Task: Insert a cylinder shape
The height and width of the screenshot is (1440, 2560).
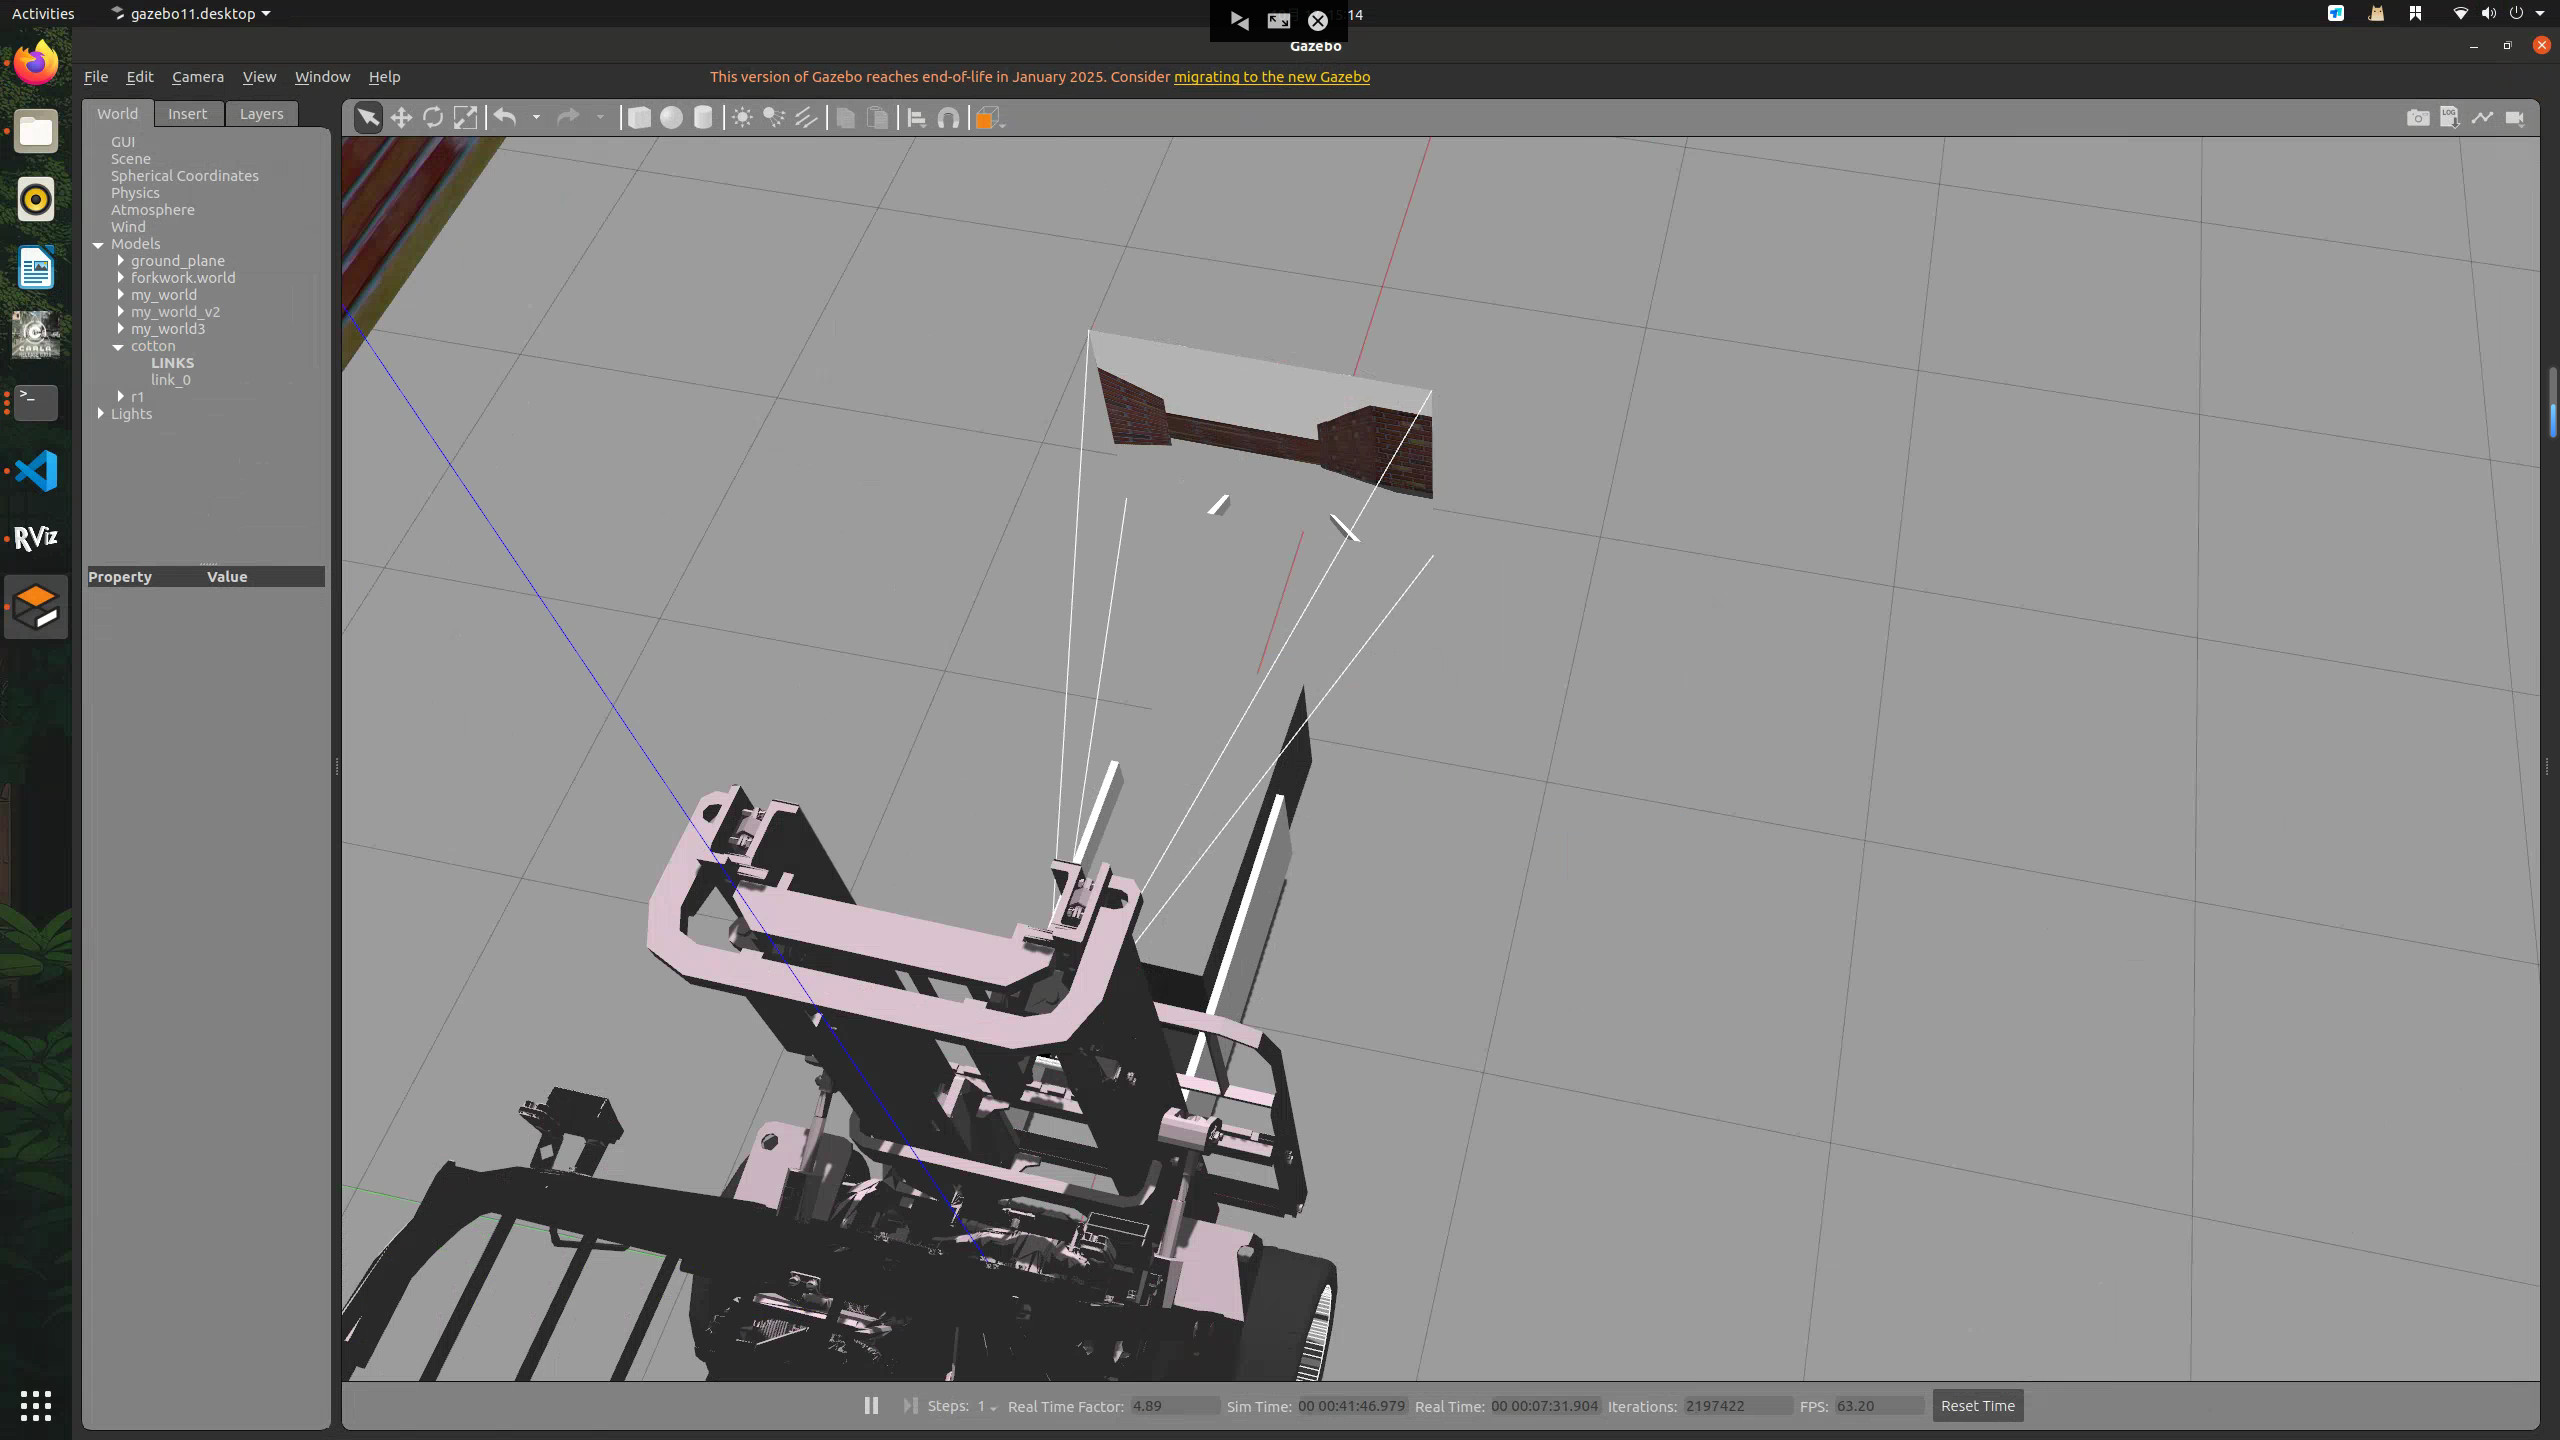Action: 703,118
